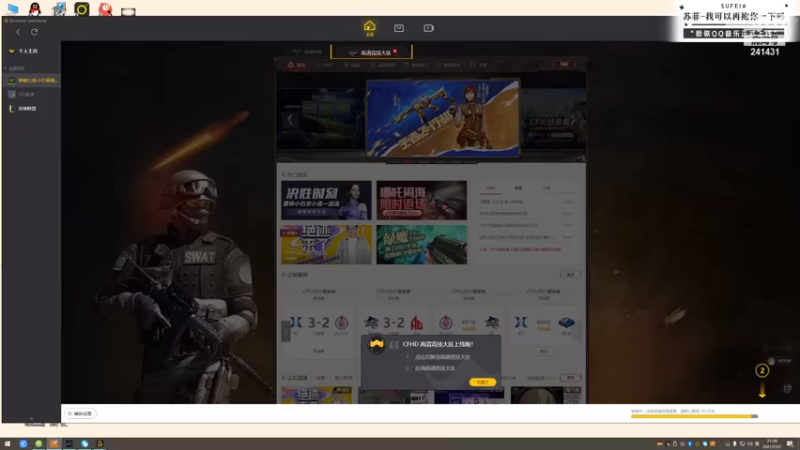800x450 pixels.
Task: Open the yellow-ring black app desktop icon
Action: [82, 9]
